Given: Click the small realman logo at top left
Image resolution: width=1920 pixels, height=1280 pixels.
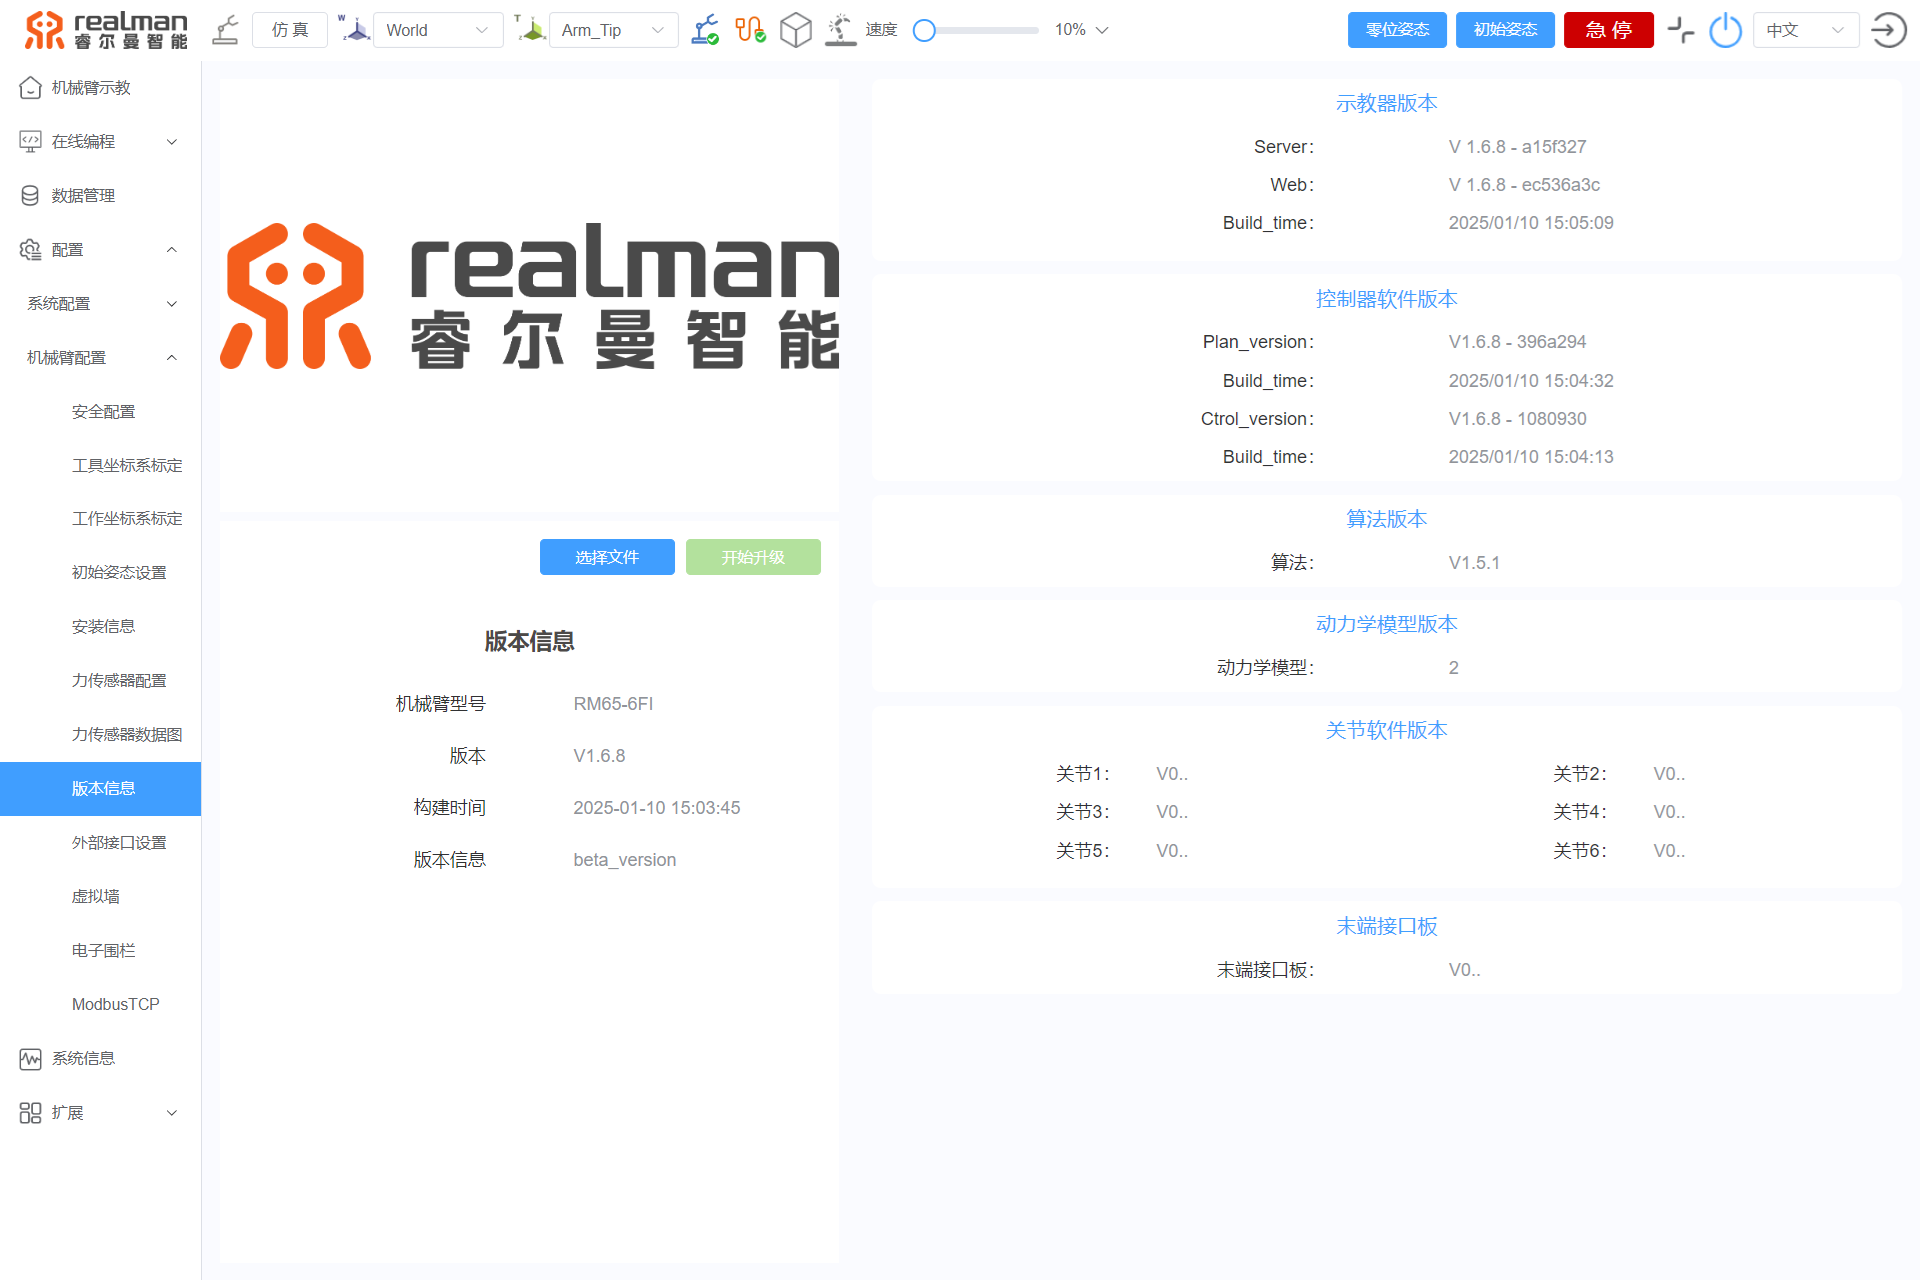Looking at the screenshot, I should click(106, 30).
